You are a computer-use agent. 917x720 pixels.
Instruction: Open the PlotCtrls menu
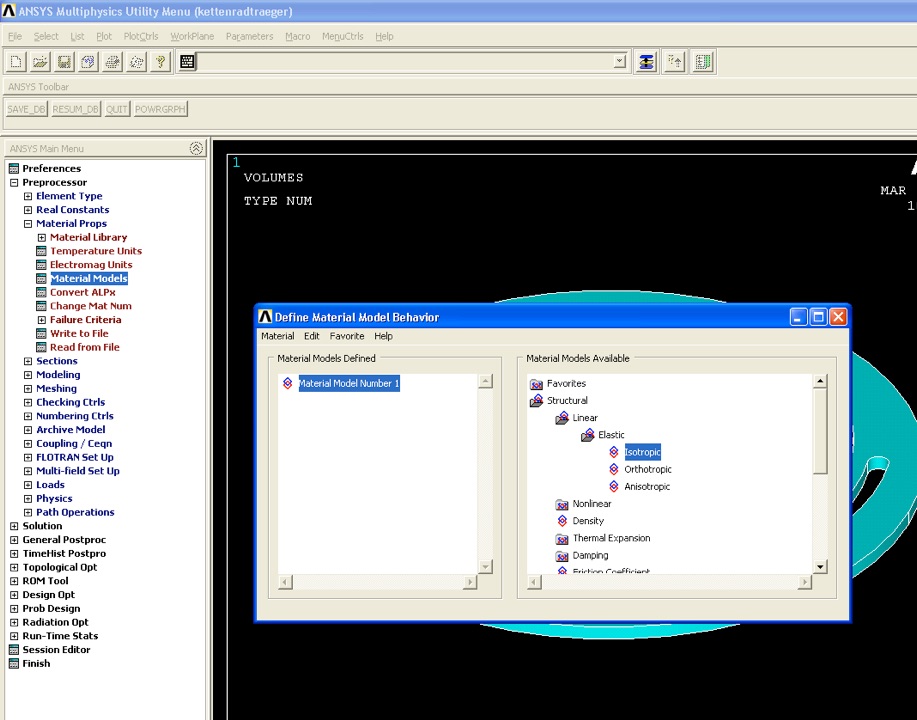click(x=141, y=36)
